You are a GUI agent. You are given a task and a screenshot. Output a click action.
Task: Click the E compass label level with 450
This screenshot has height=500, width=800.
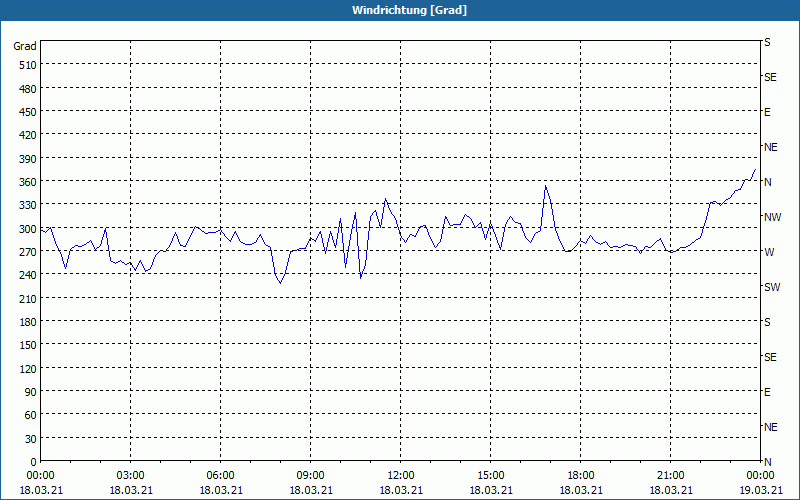point(767,112)
